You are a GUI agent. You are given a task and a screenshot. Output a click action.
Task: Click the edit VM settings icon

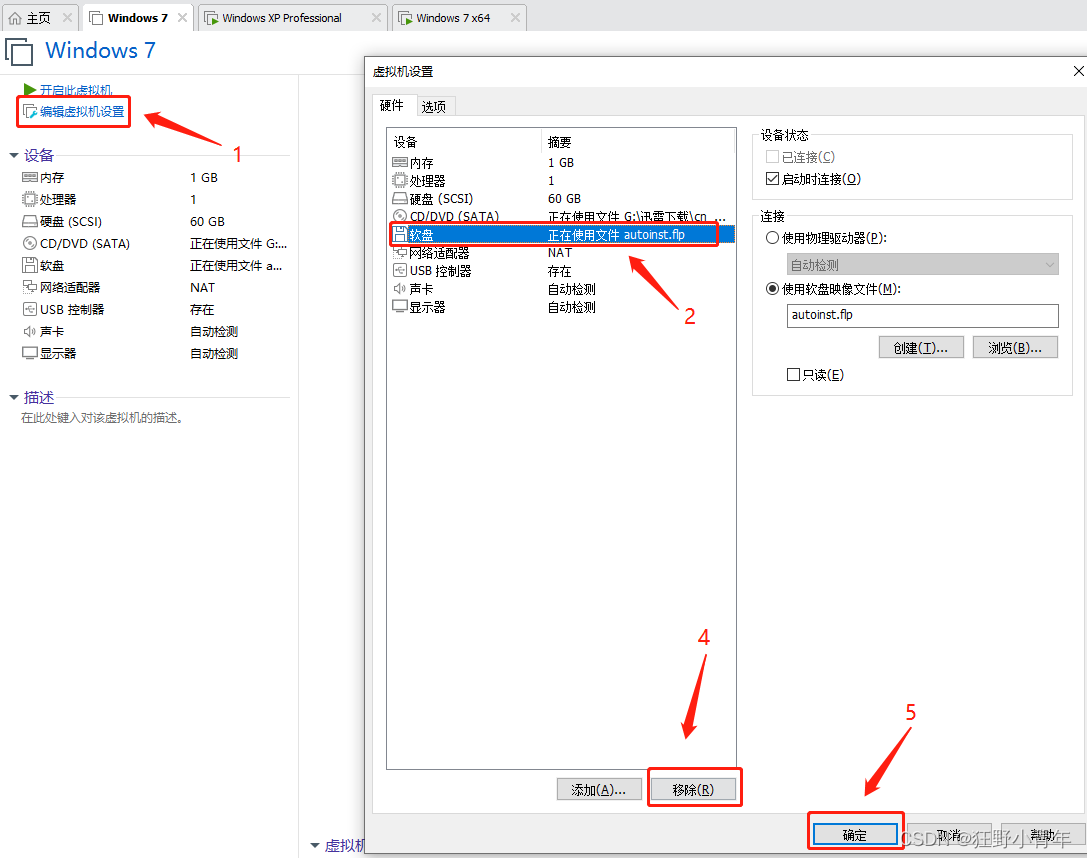coord(30,112)
